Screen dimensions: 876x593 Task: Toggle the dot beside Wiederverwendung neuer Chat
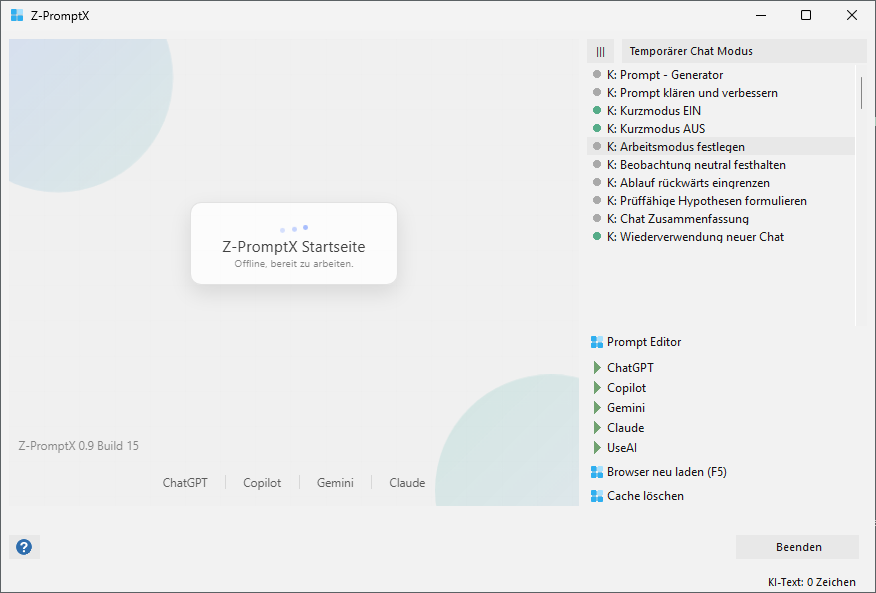click(x=597, y=237)
